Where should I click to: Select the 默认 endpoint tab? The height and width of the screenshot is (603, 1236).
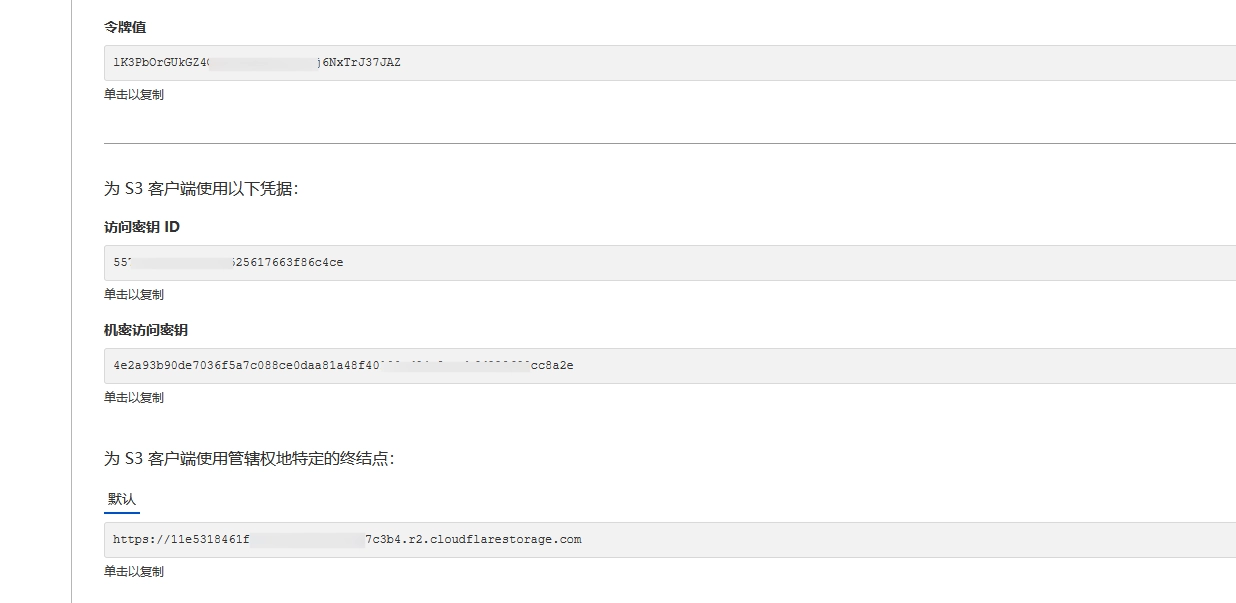coord(122,499)
